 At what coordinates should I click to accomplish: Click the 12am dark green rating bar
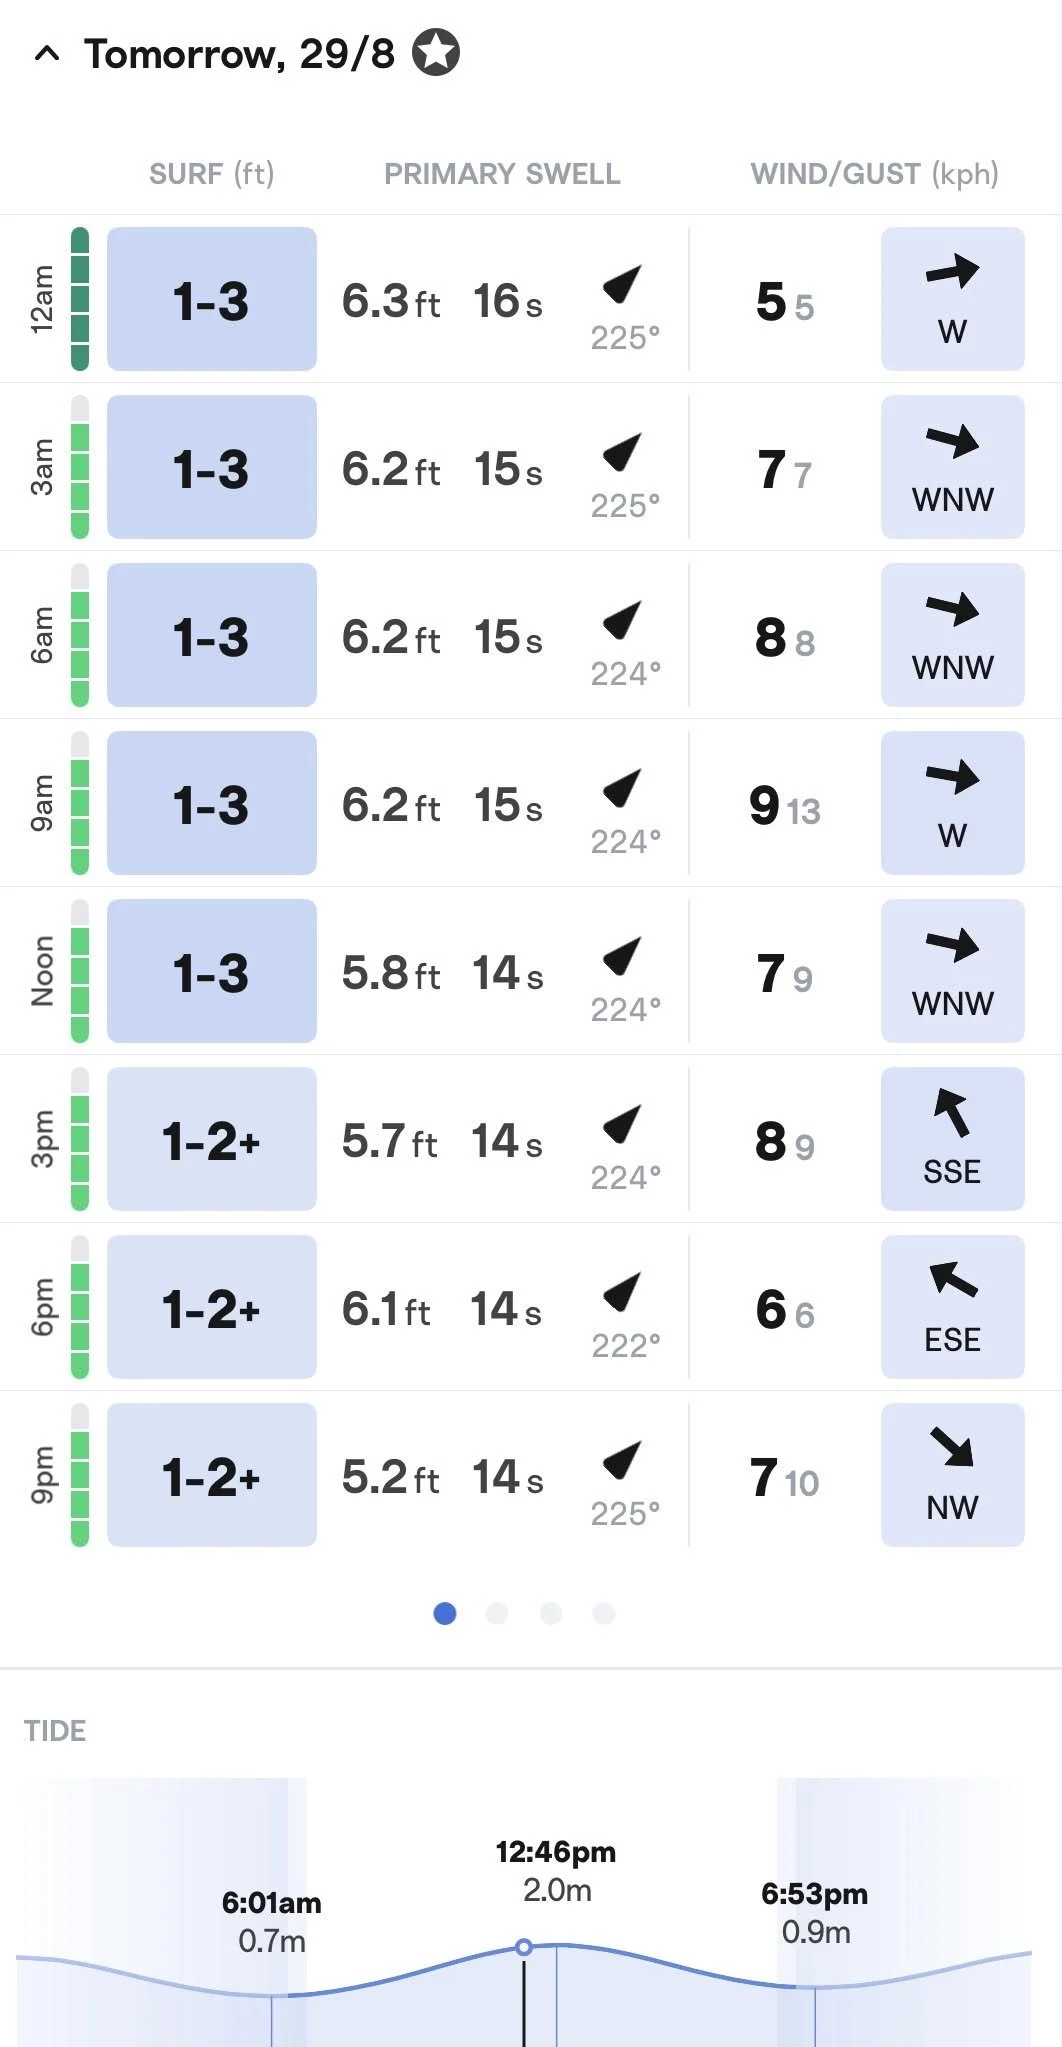(x=80, y=299)
